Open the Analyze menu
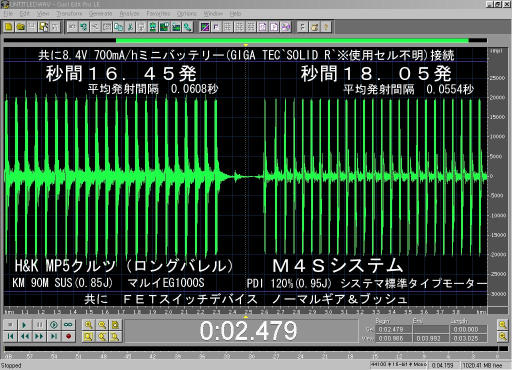The image size is (512, 370). [x=129, y=13]
